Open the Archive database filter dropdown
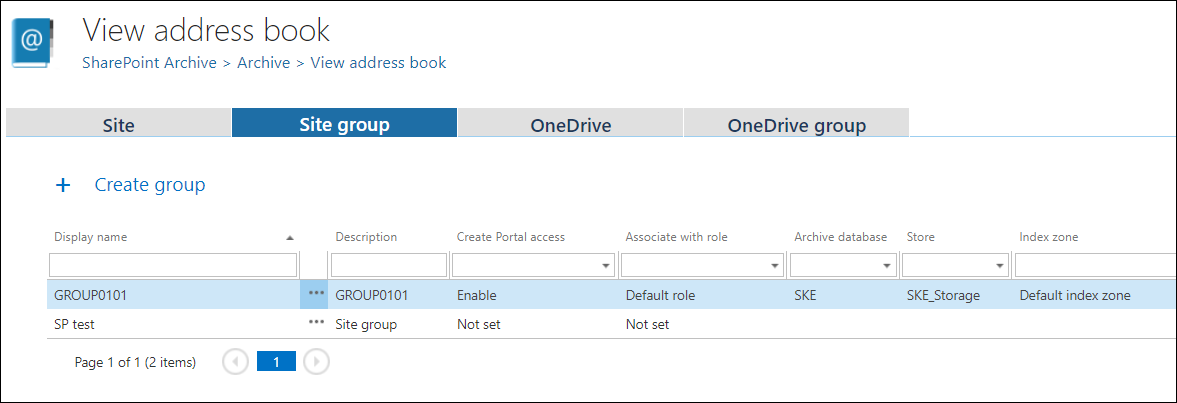 pos(887,266)
